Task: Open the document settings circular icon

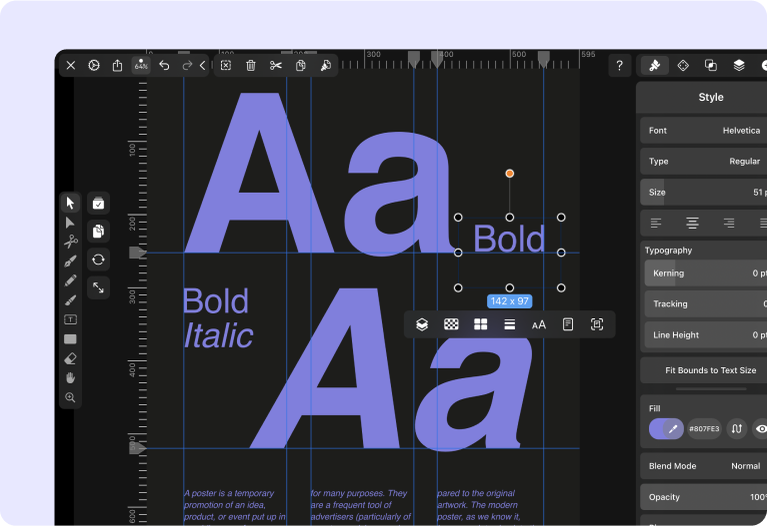Action: coord(94,66)
